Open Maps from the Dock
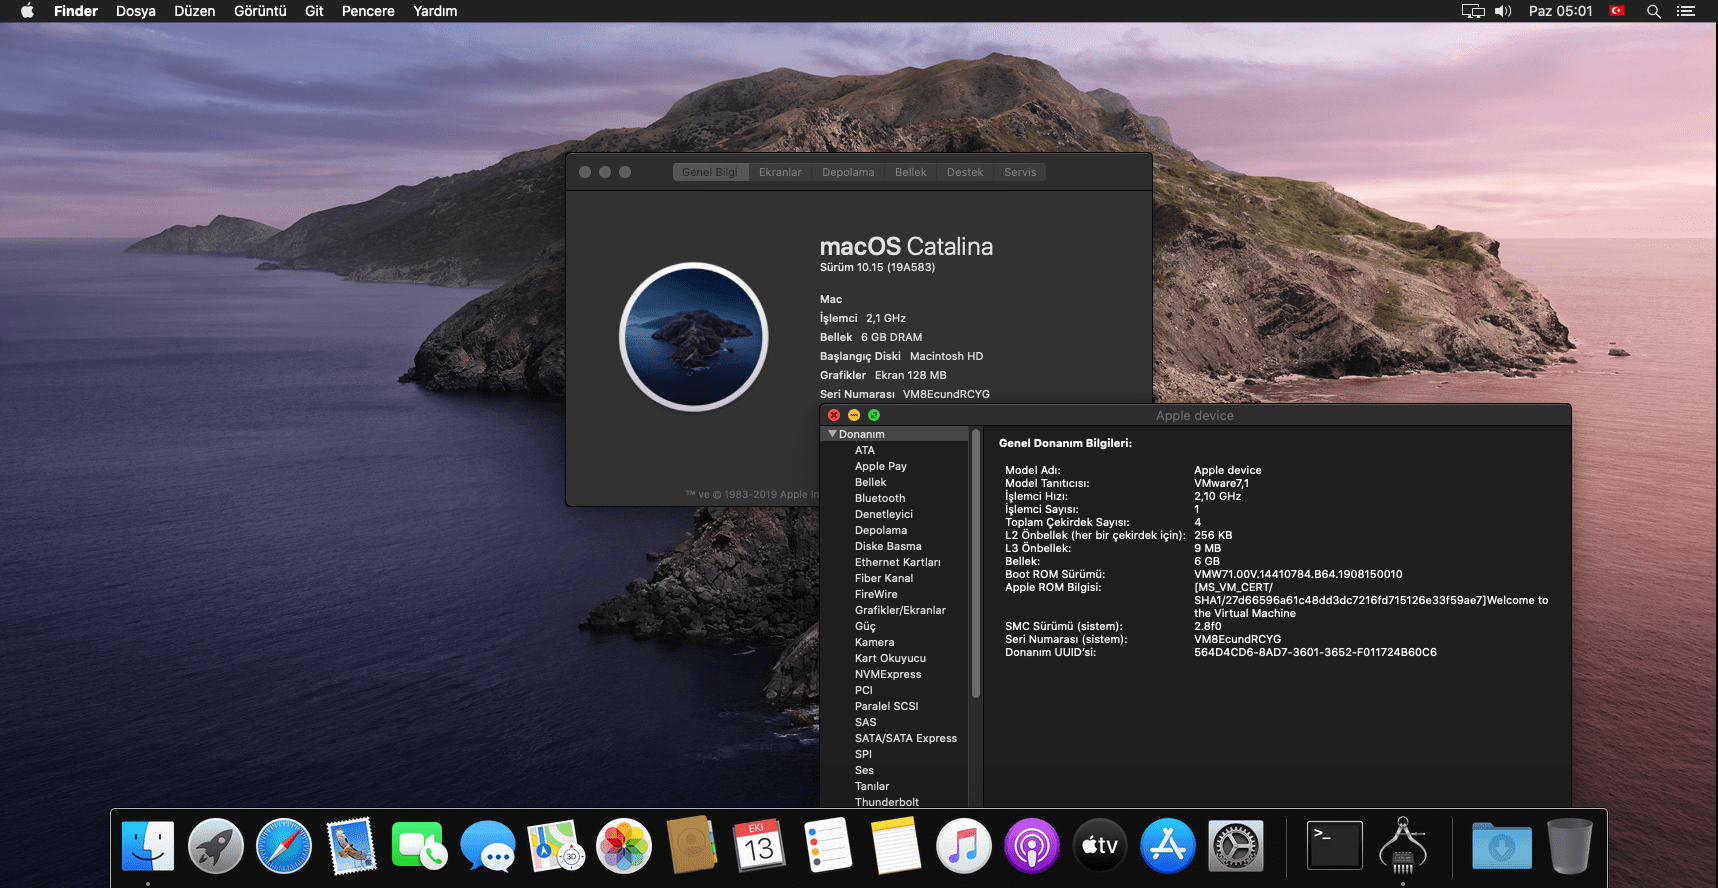 556,846
